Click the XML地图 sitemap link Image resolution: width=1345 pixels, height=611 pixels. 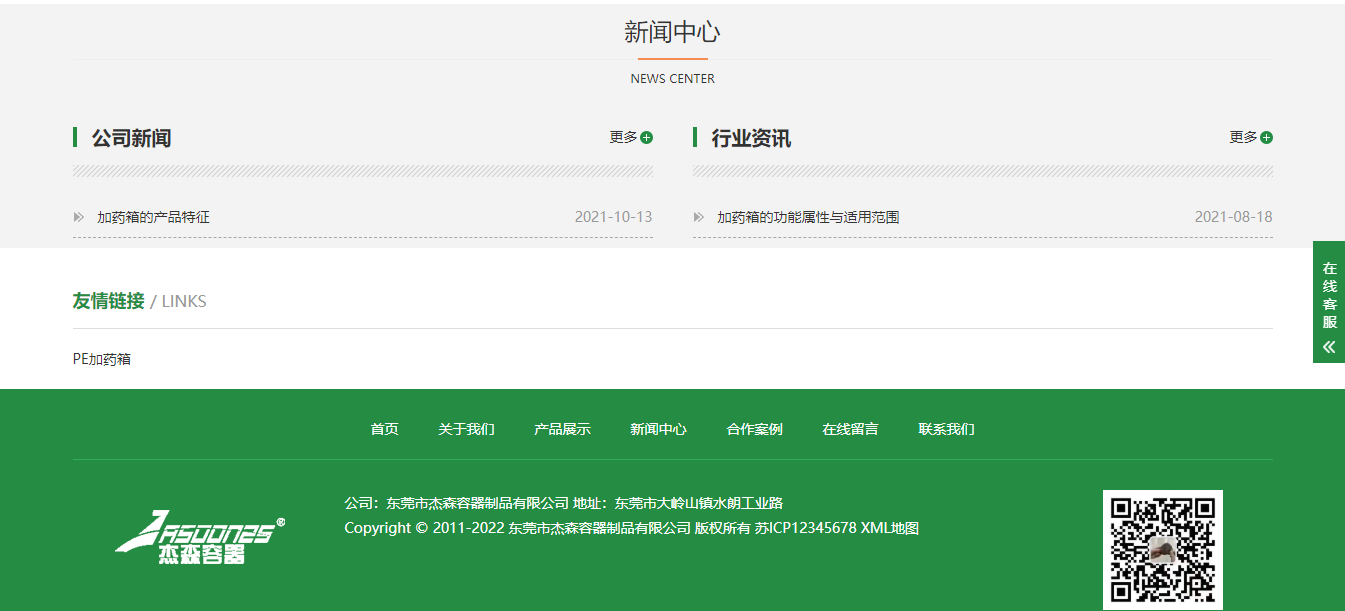(x=889, y=528)
